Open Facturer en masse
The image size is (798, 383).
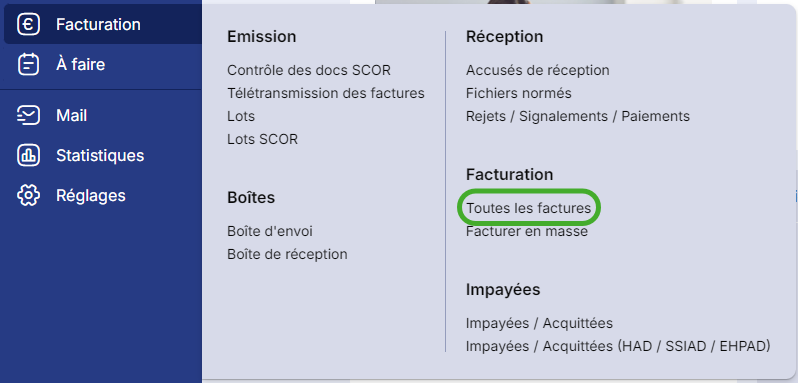(x=527, y=231)
